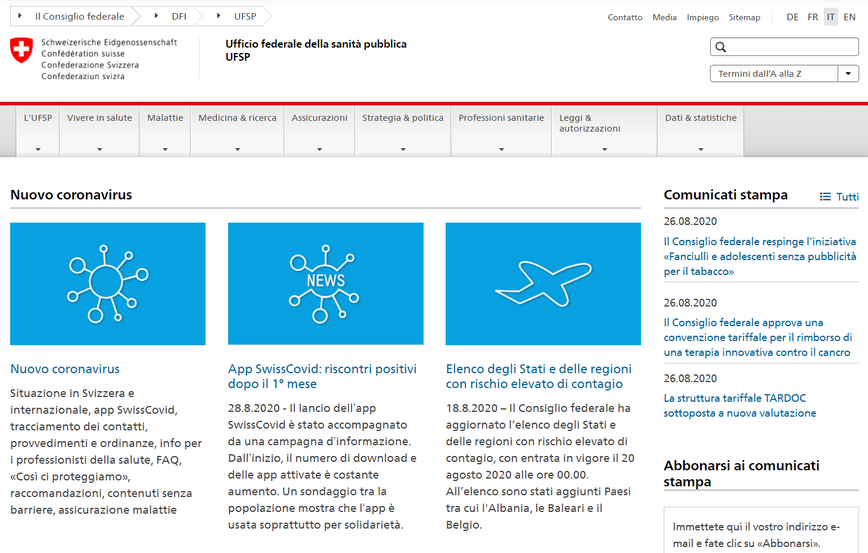868x553 pixels.
Task: Switch language to DE
Action: click(x=793, y=17)
